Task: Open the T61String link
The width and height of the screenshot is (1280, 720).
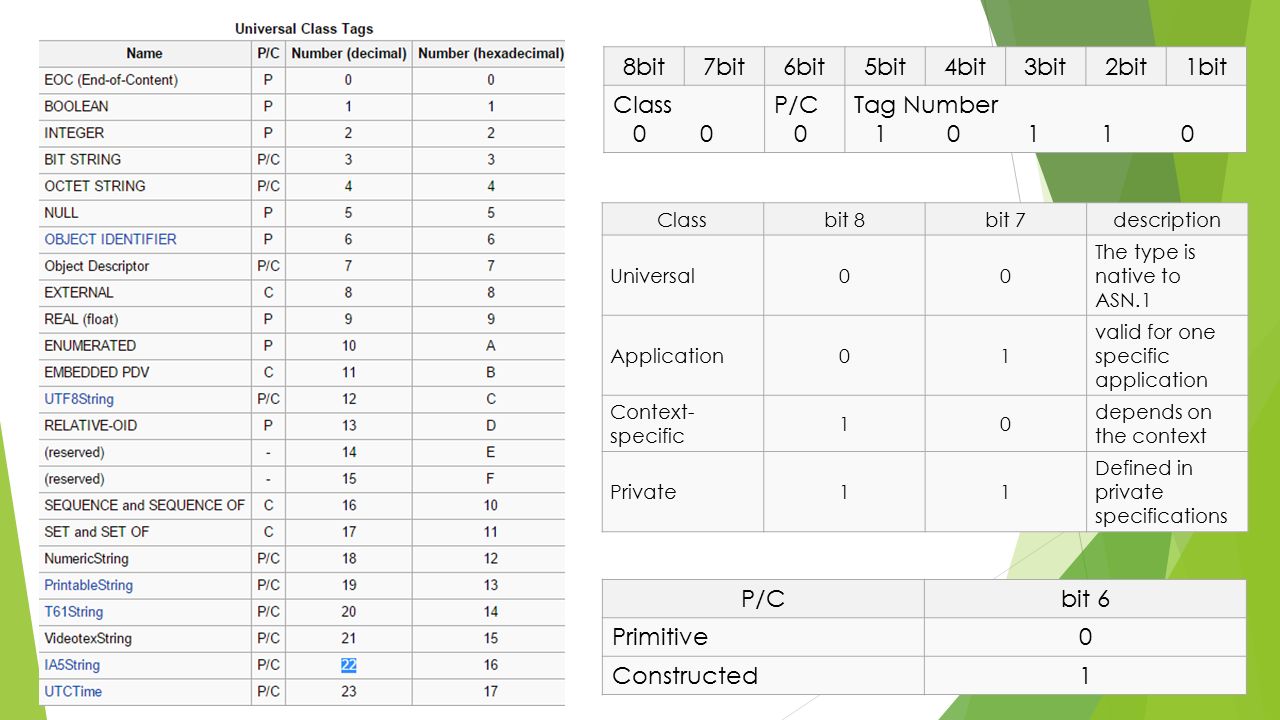Action: [x=73, y=612]
